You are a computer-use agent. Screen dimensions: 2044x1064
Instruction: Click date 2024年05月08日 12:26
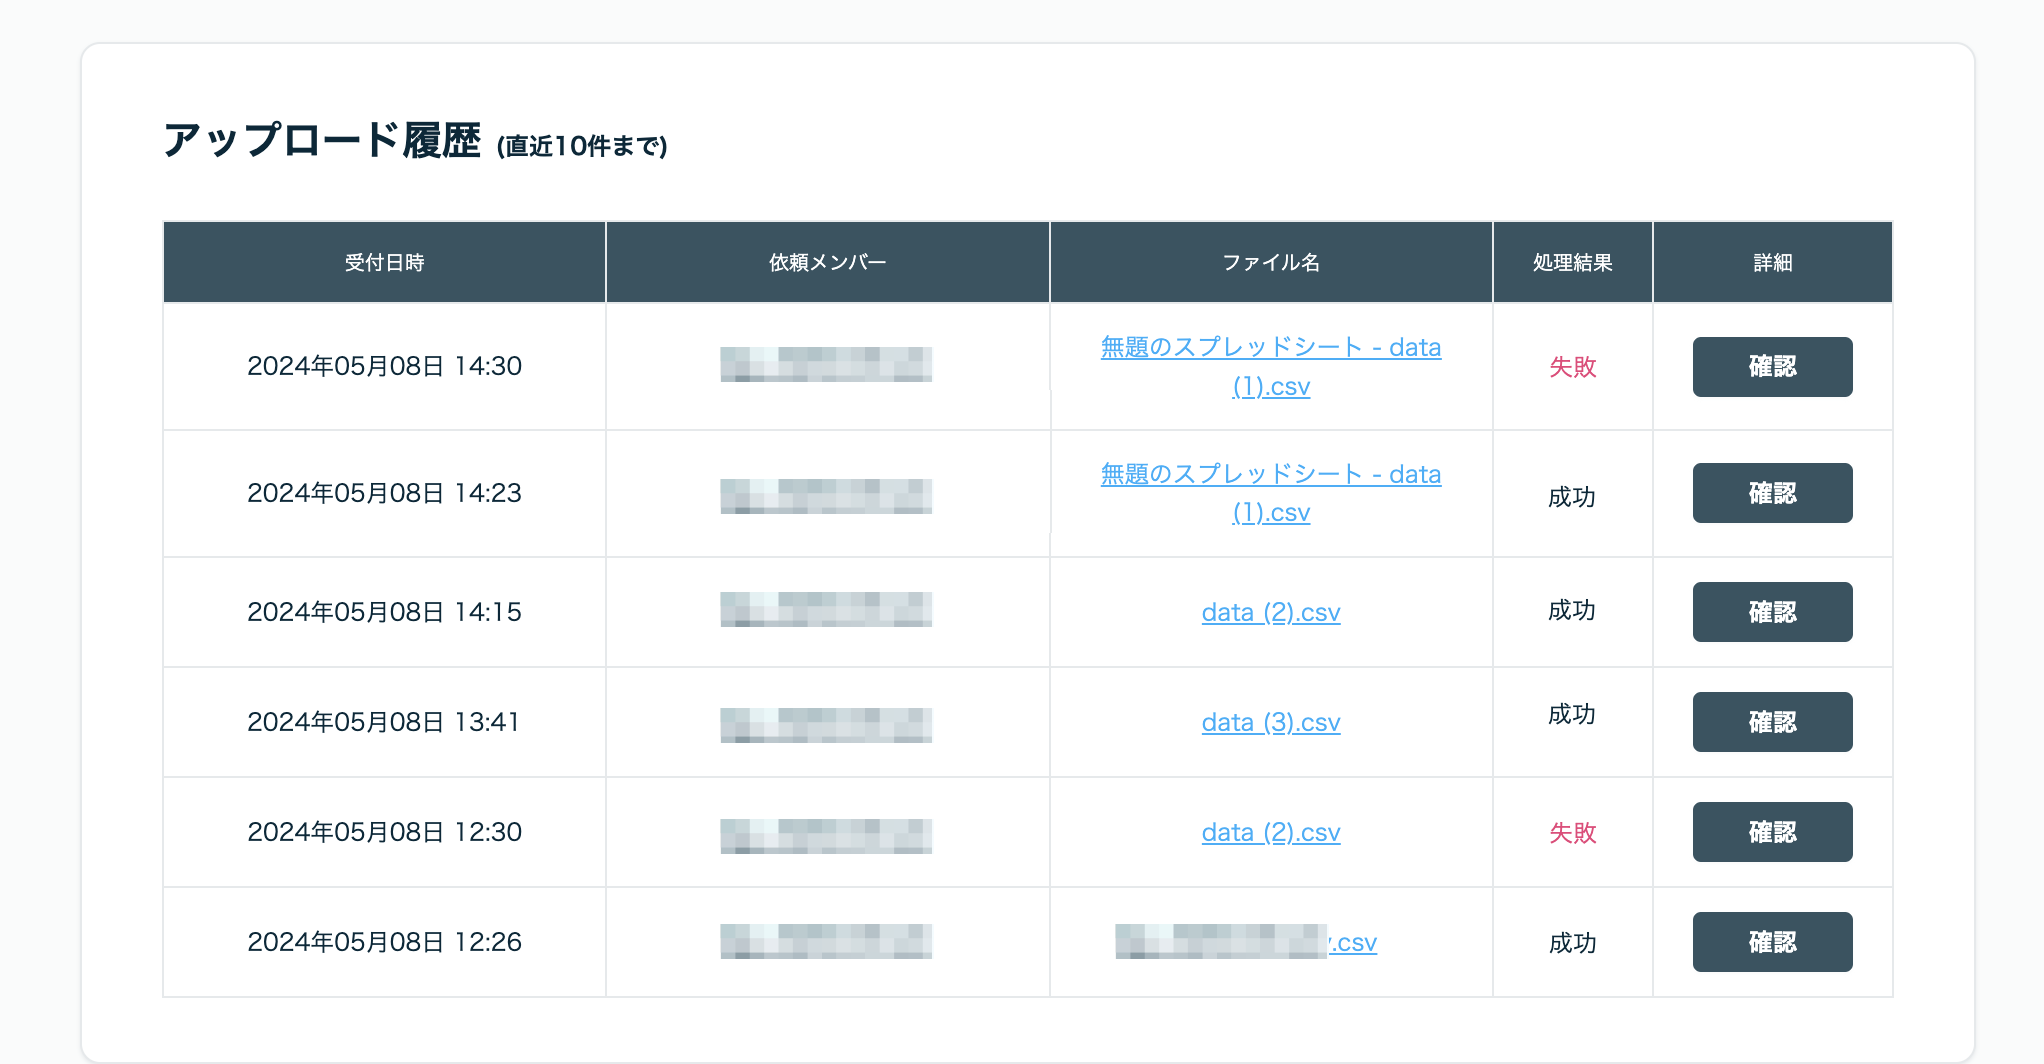pyautogui.click(x=385, y=942)
